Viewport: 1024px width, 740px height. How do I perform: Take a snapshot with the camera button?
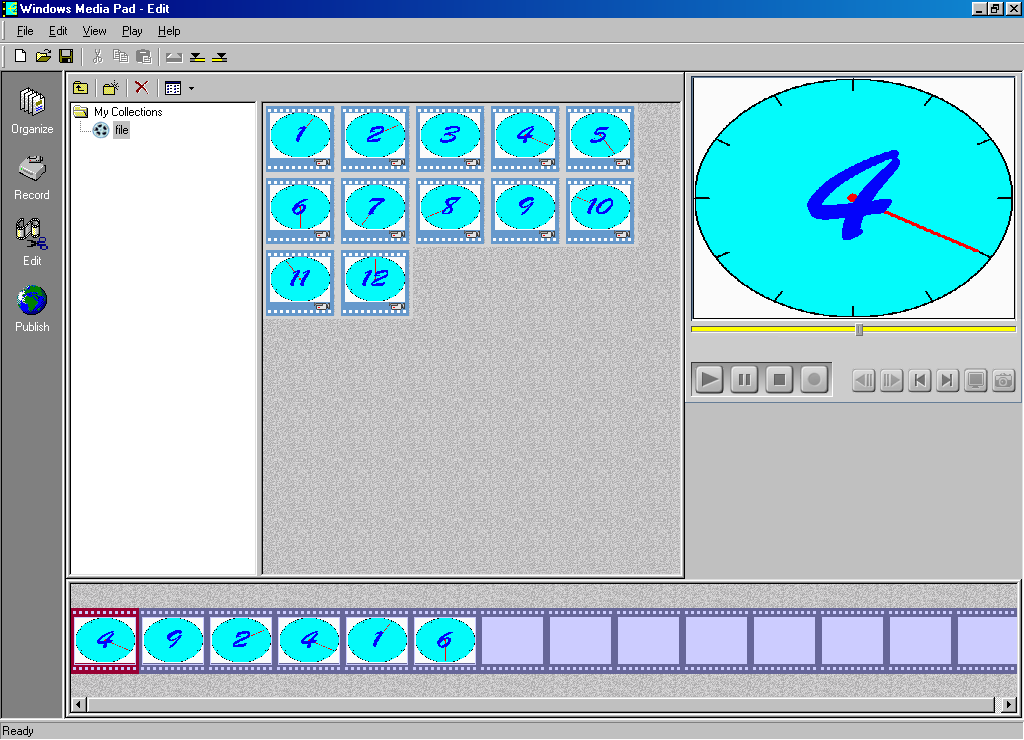click(1003, 380)
